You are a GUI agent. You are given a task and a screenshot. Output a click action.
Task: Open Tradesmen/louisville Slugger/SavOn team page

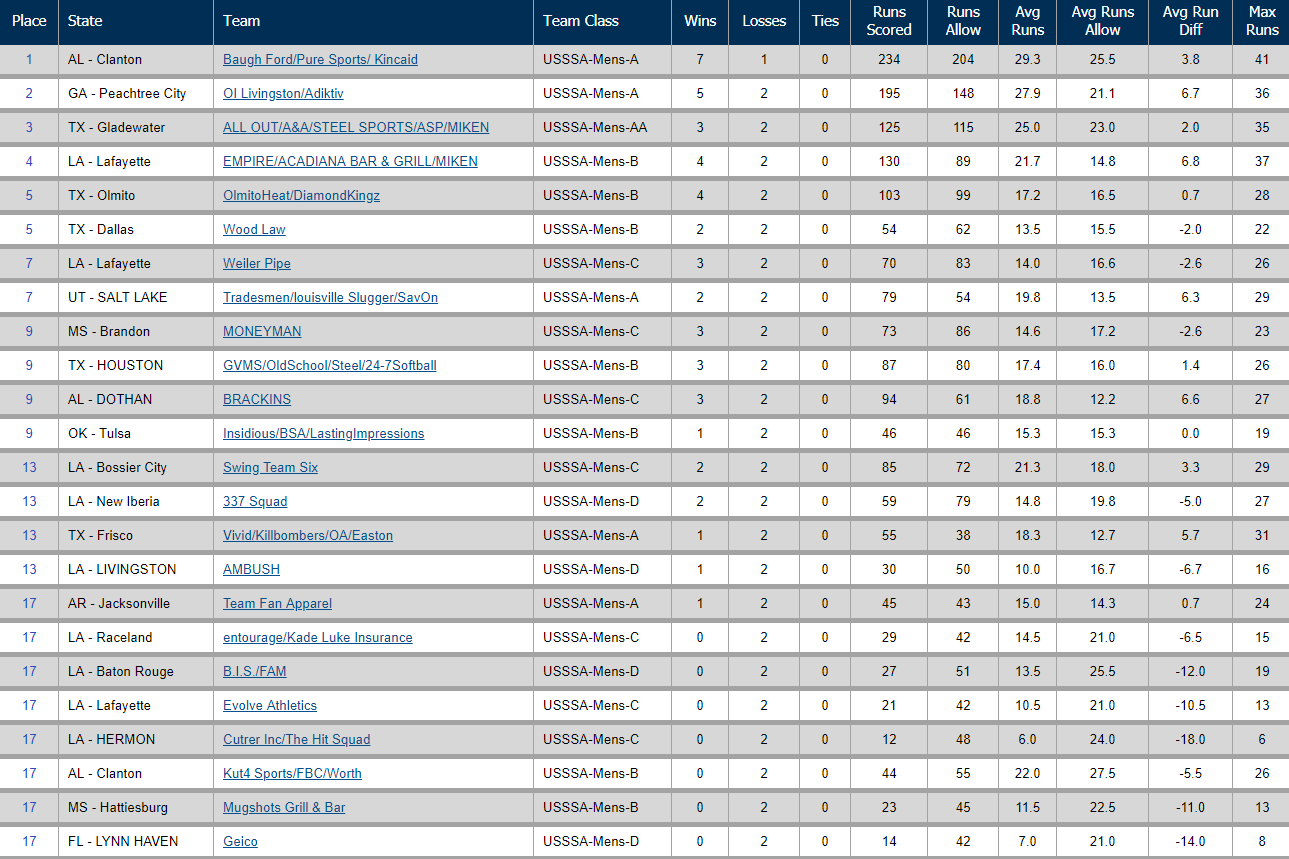click(330, 297)
